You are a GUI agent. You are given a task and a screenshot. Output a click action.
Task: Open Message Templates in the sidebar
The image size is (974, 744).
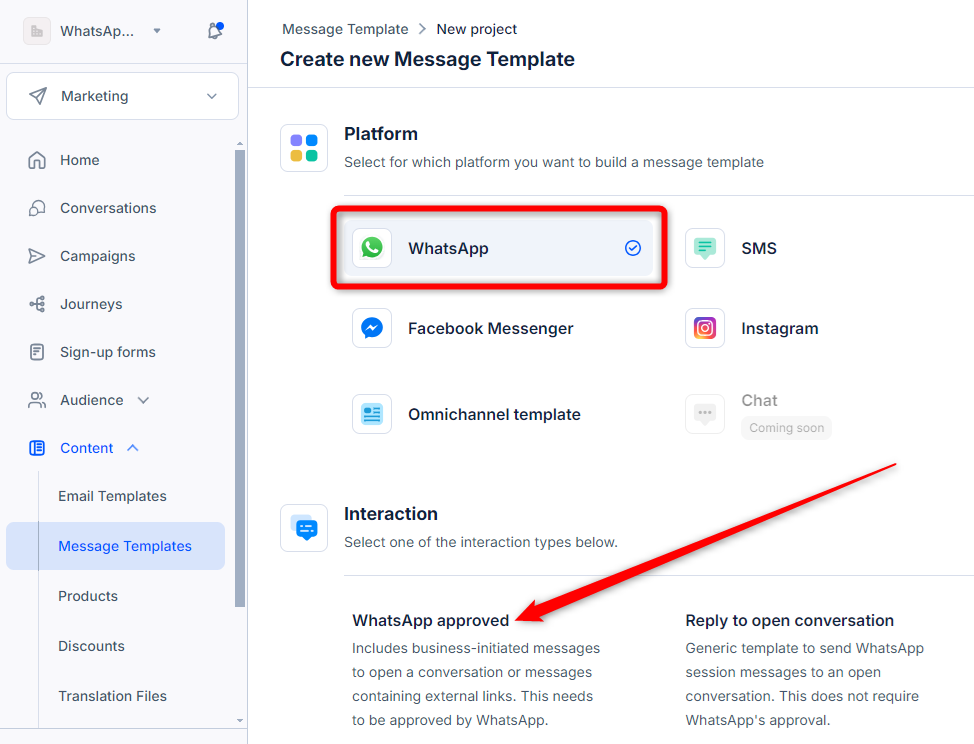coord(116,546)
